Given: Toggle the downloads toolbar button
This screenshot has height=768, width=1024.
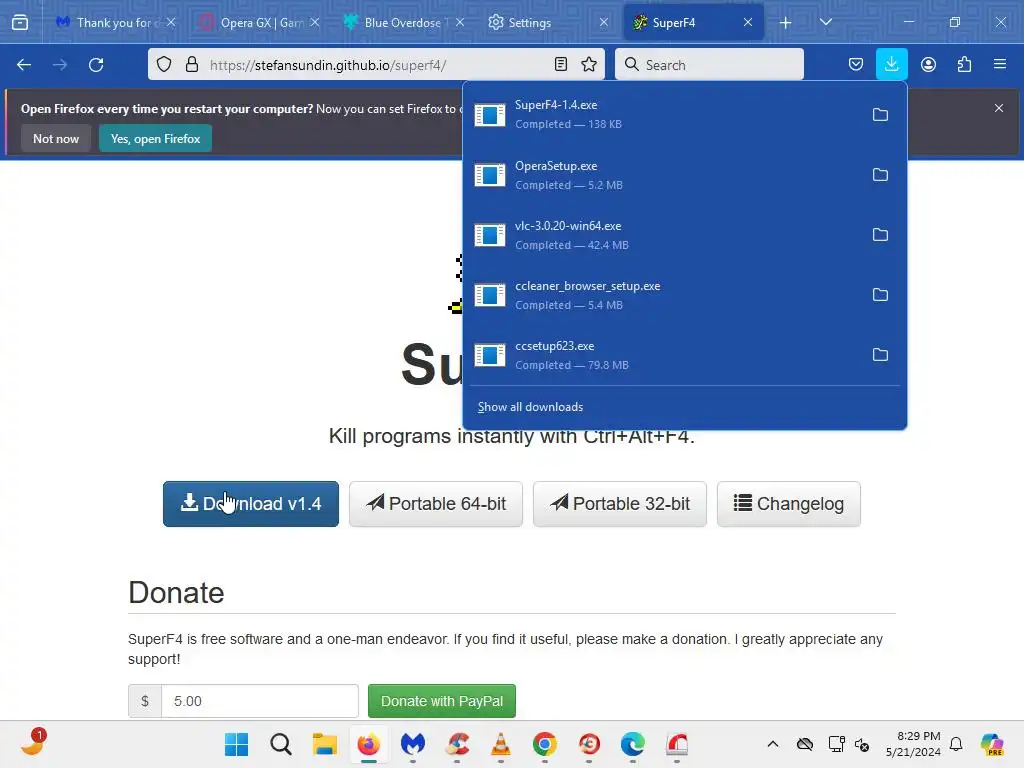Looking at the screenshot, I should (x=891, y=65).
